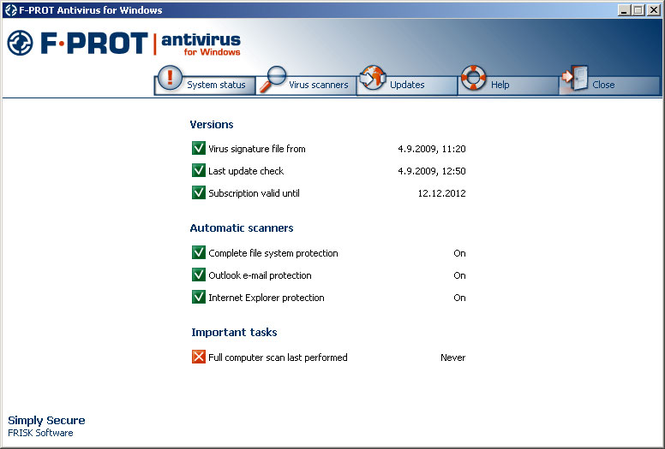The image size is (665, 449).
Task: Click the Versions section heading
Action: point(212,125)
